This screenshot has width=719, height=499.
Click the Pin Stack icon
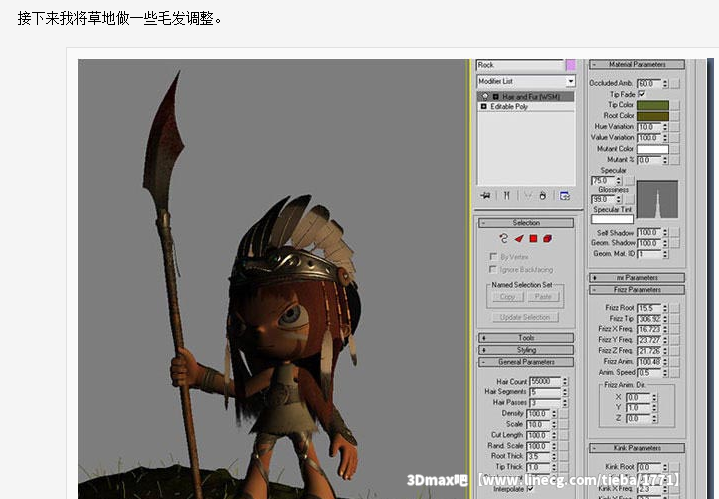click(485, 196)
